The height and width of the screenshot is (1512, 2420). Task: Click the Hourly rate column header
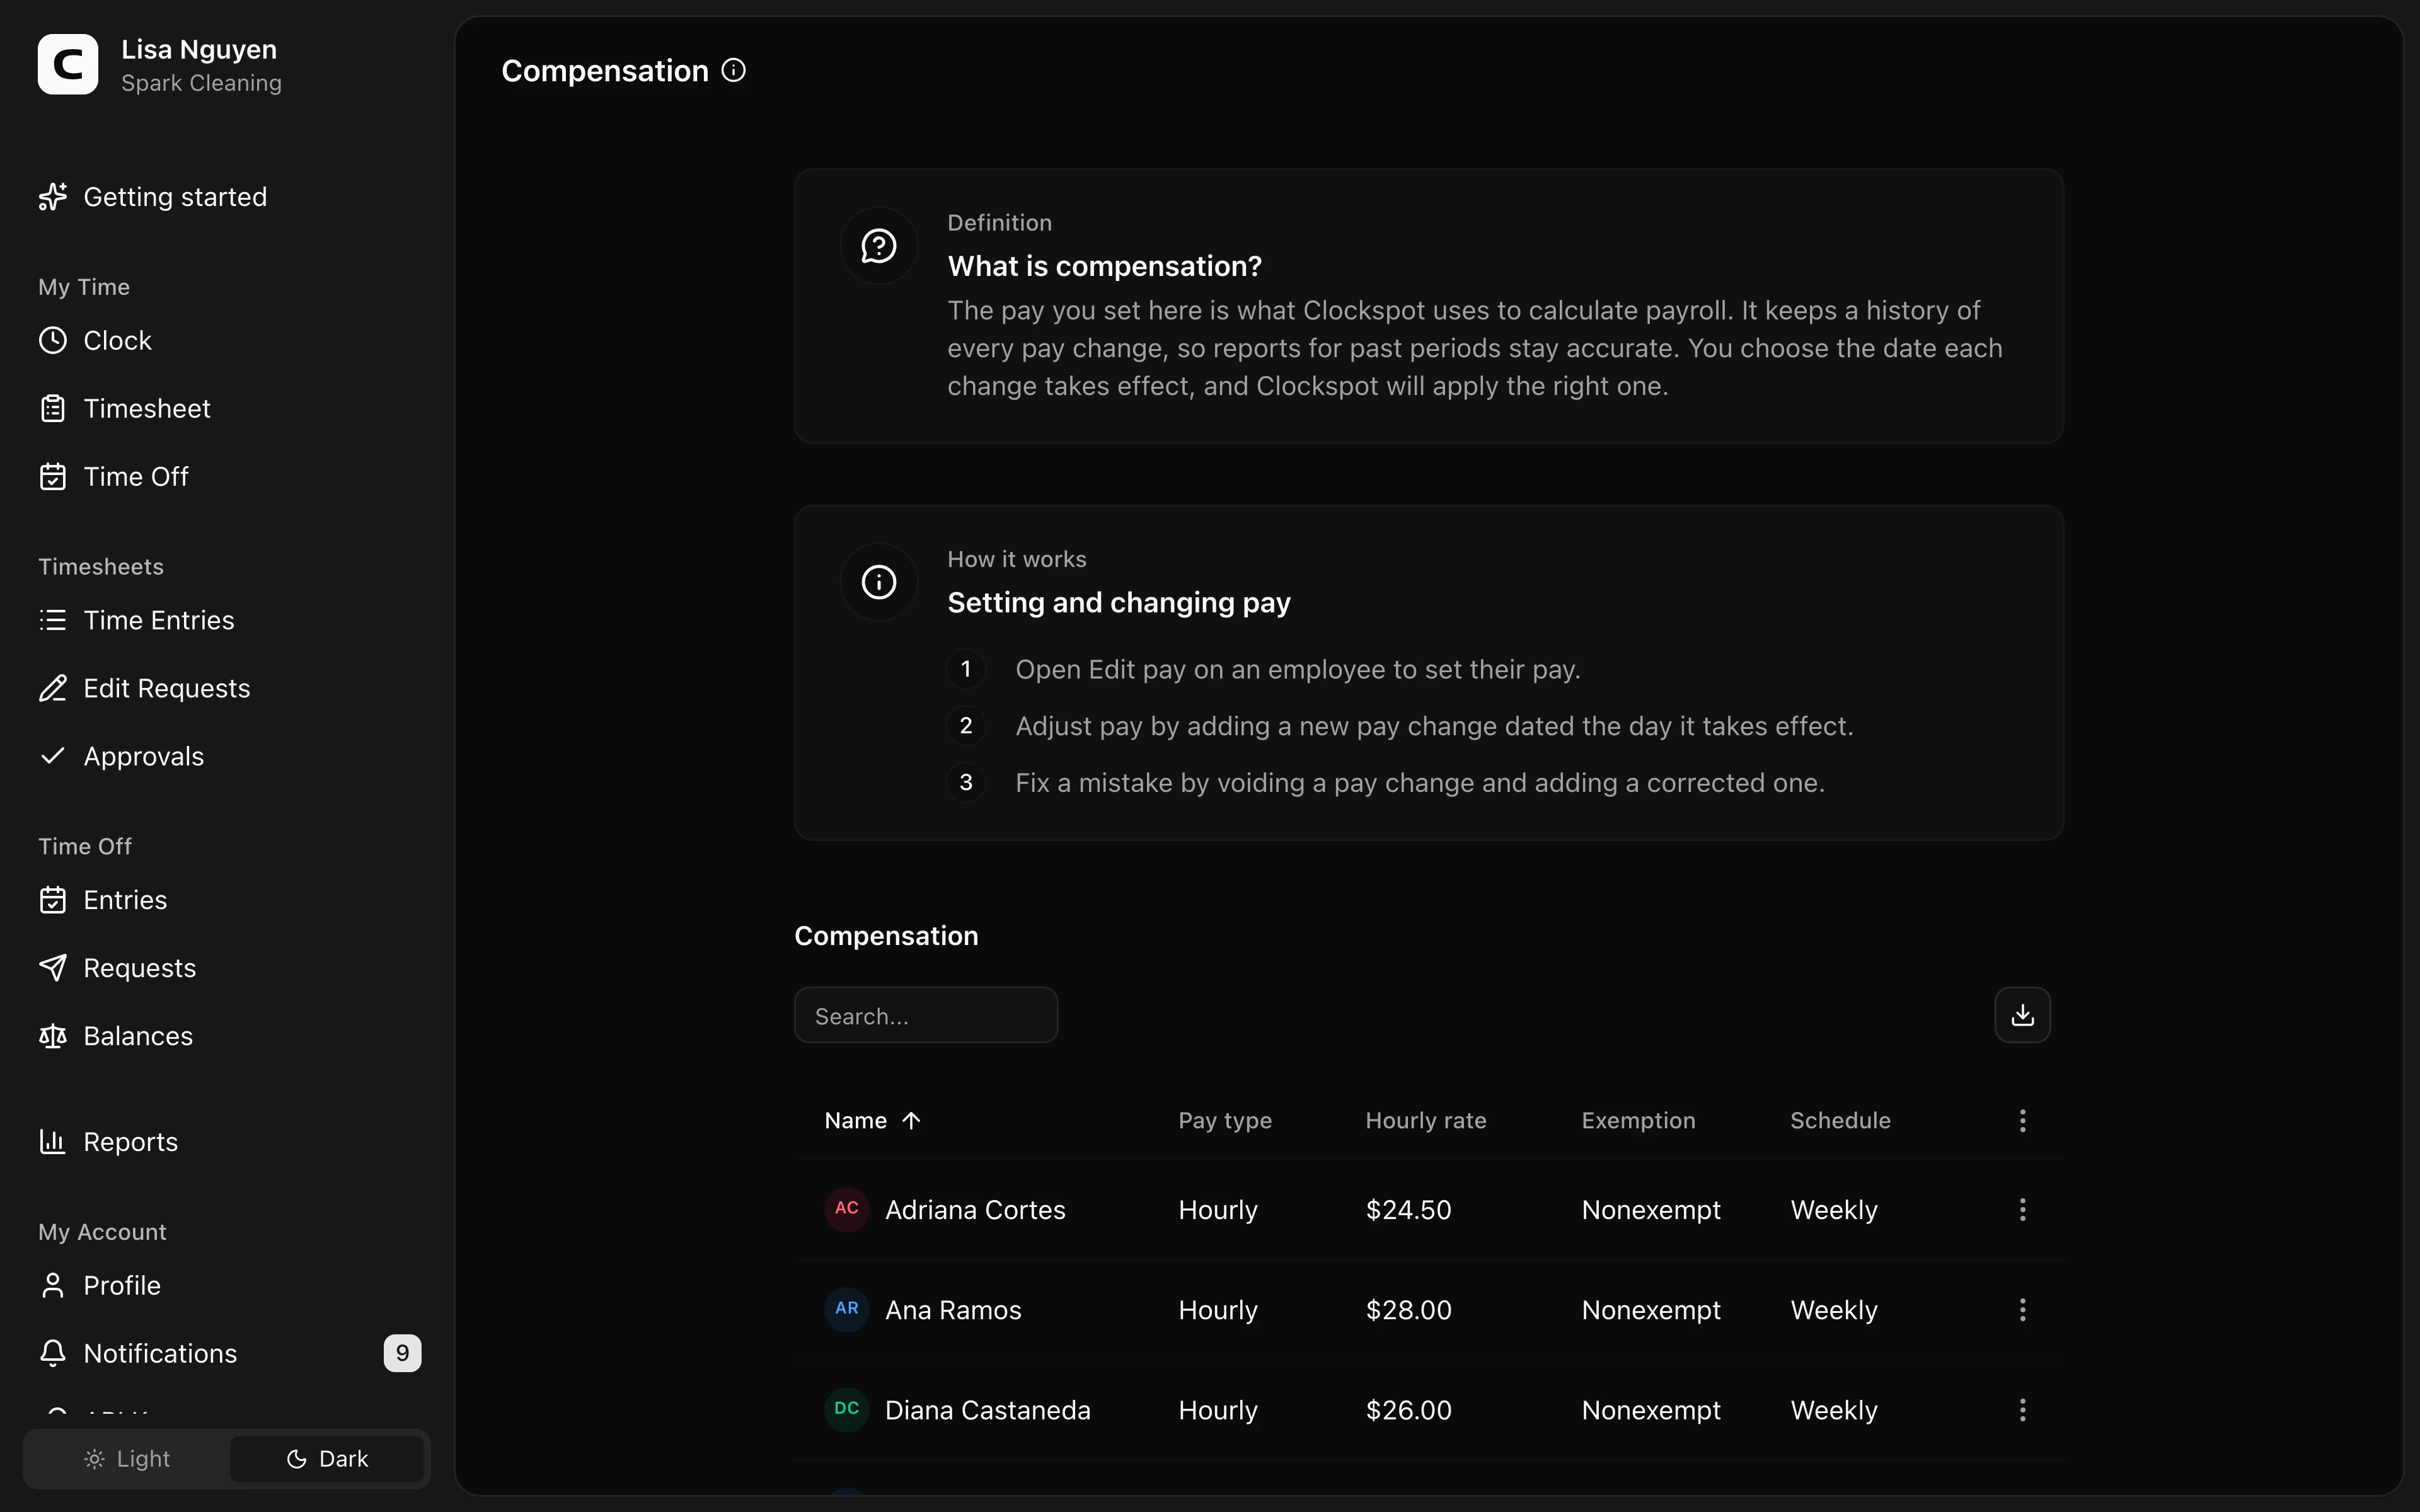(x=1426, y=1121)
